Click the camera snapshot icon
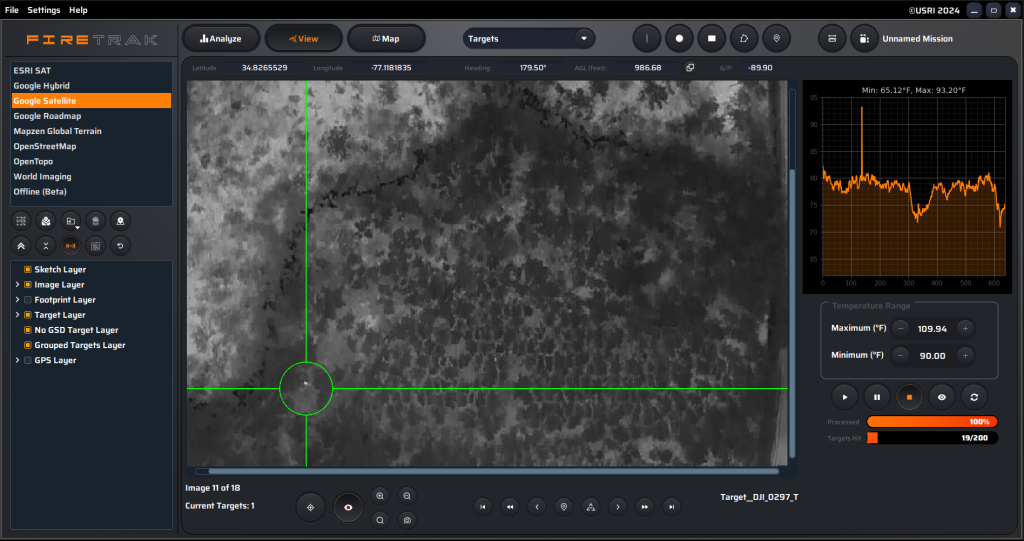Screen dimensions: 1024x541 click(407, 520)
